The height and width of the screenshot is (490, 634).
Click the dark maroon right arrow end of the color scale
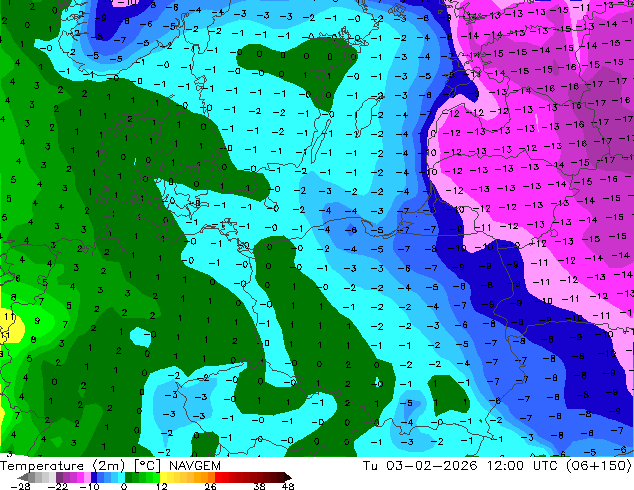point(287,477)
